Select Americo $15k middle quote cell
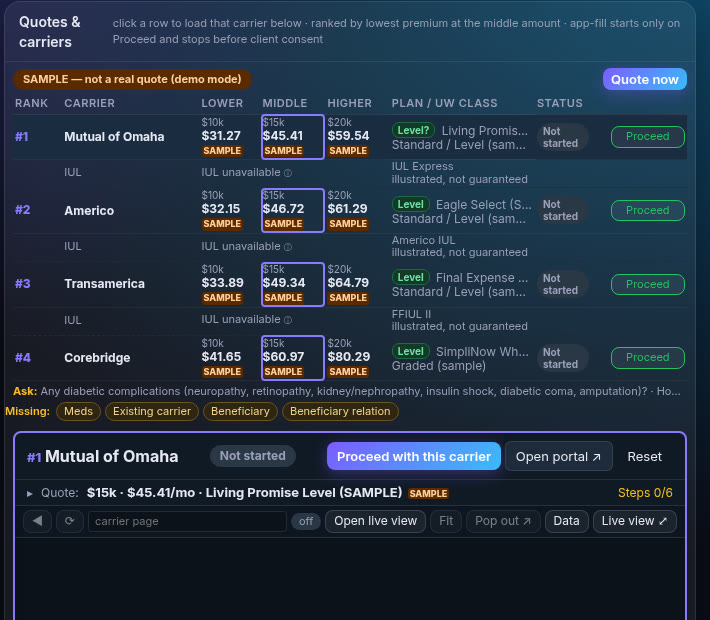 point(293,210)
